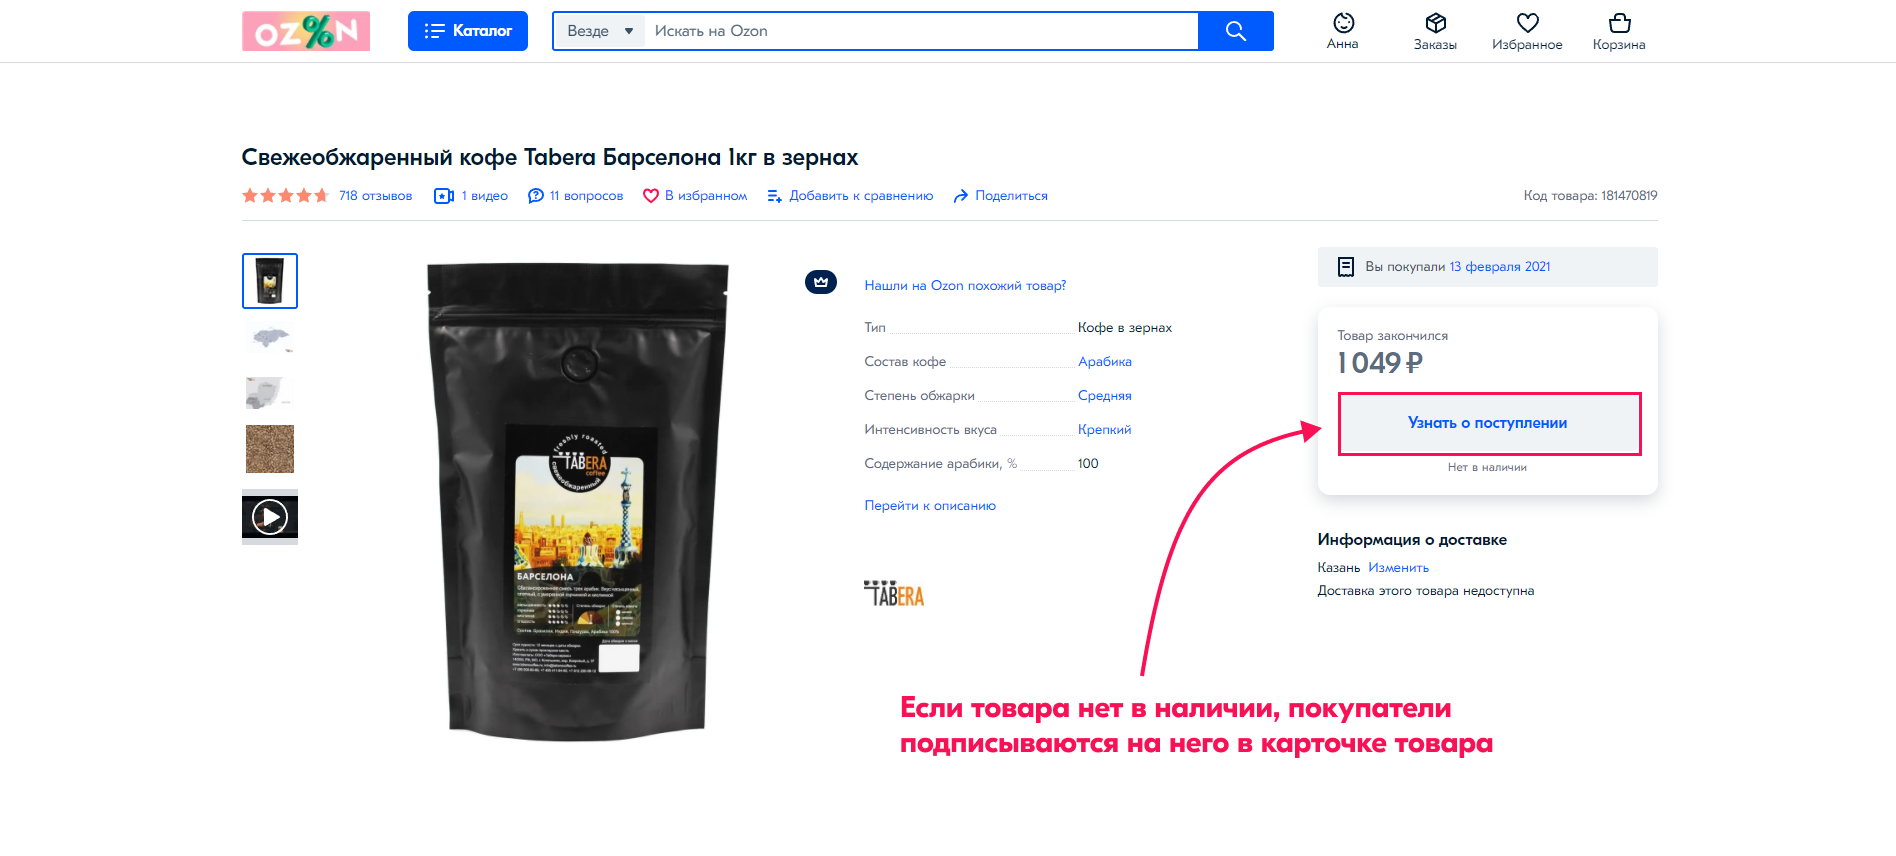Open Избранное heart icon in header
This screenshot has height=856, width=1896.
1527,23
